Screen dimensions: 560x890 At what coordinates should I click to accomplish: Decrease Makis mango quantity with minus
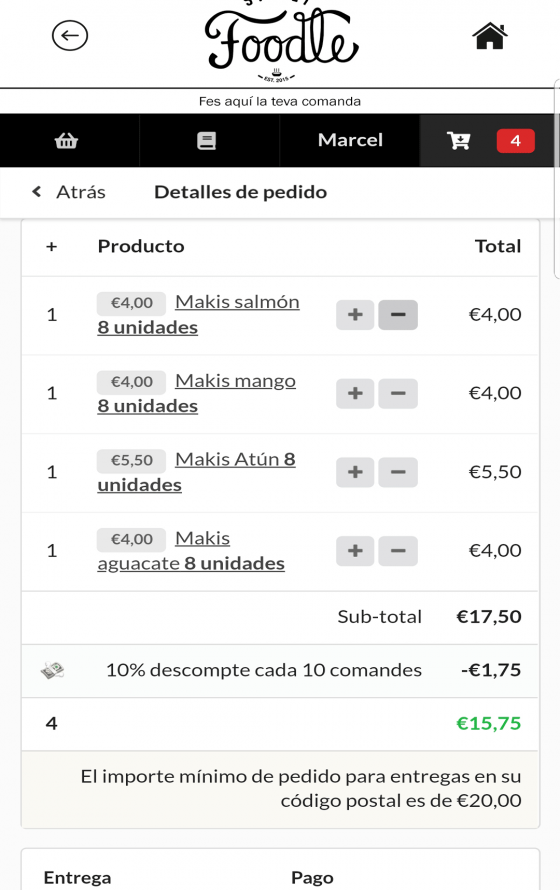click(398, 393)
